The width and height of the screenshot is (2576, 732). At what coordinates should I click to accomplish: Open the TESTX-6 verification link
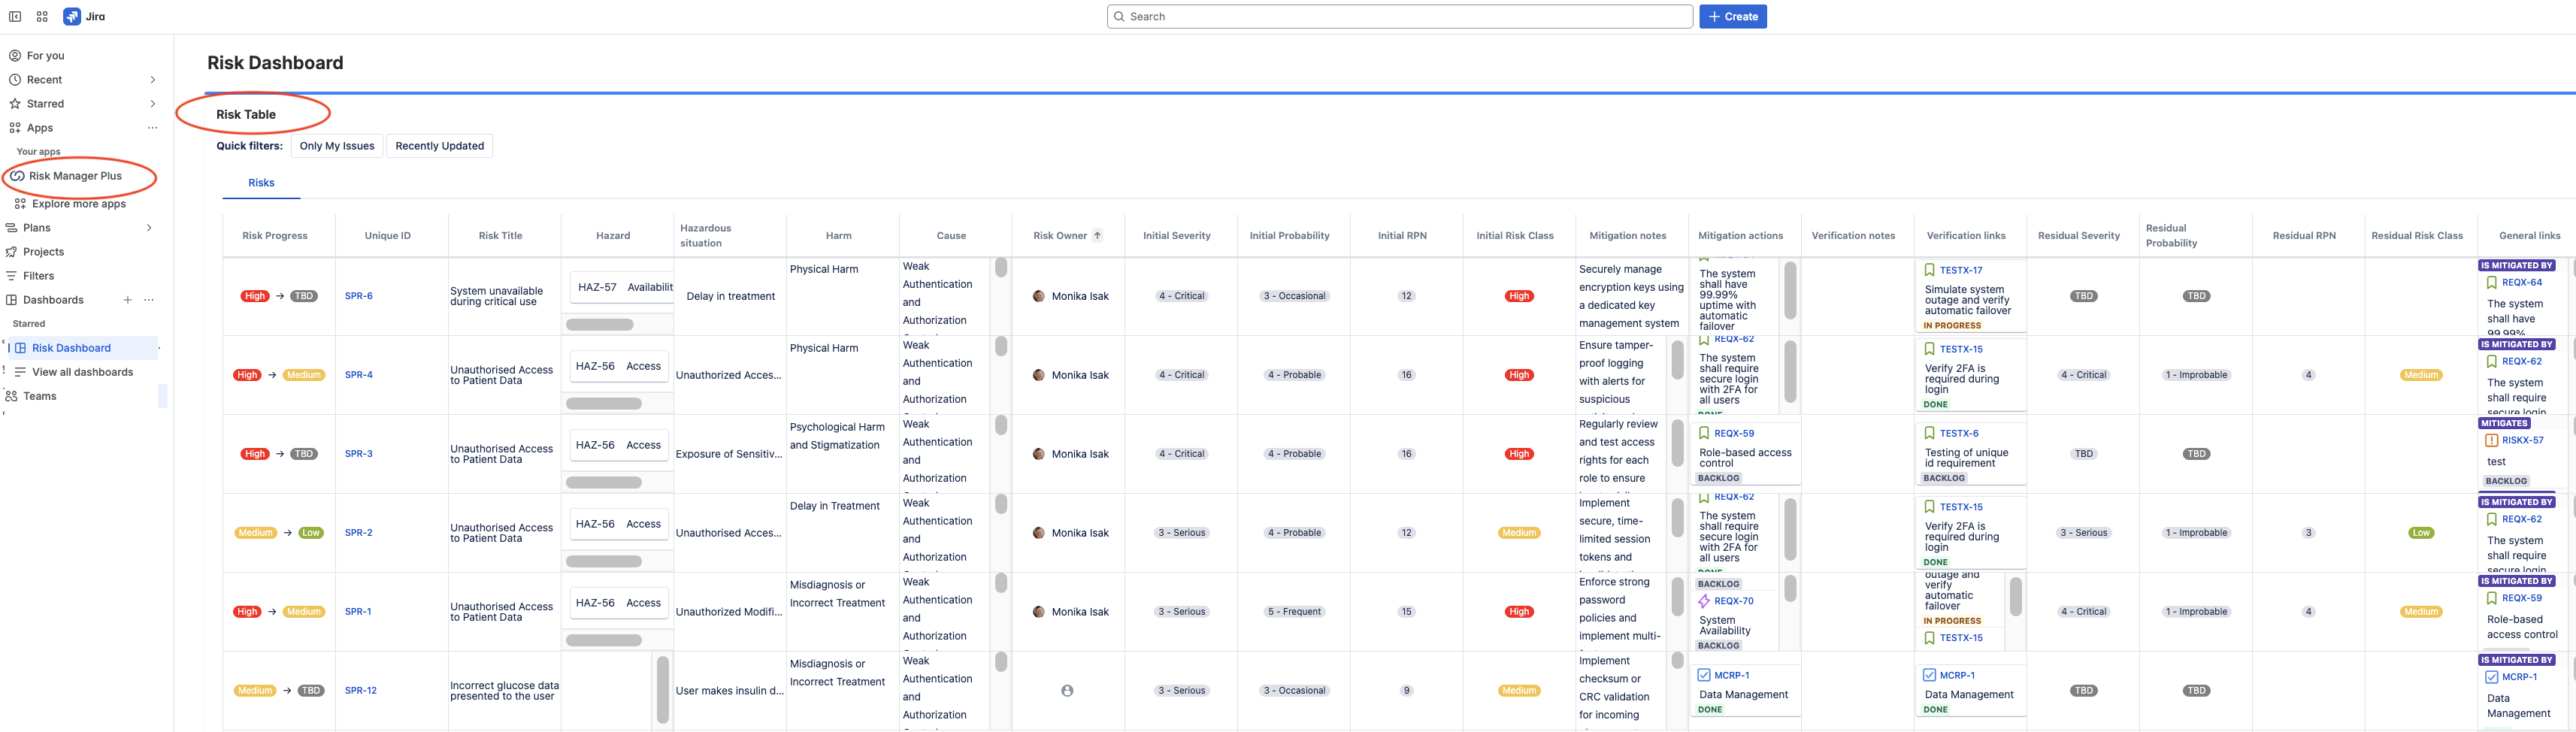pos(1959,433)
